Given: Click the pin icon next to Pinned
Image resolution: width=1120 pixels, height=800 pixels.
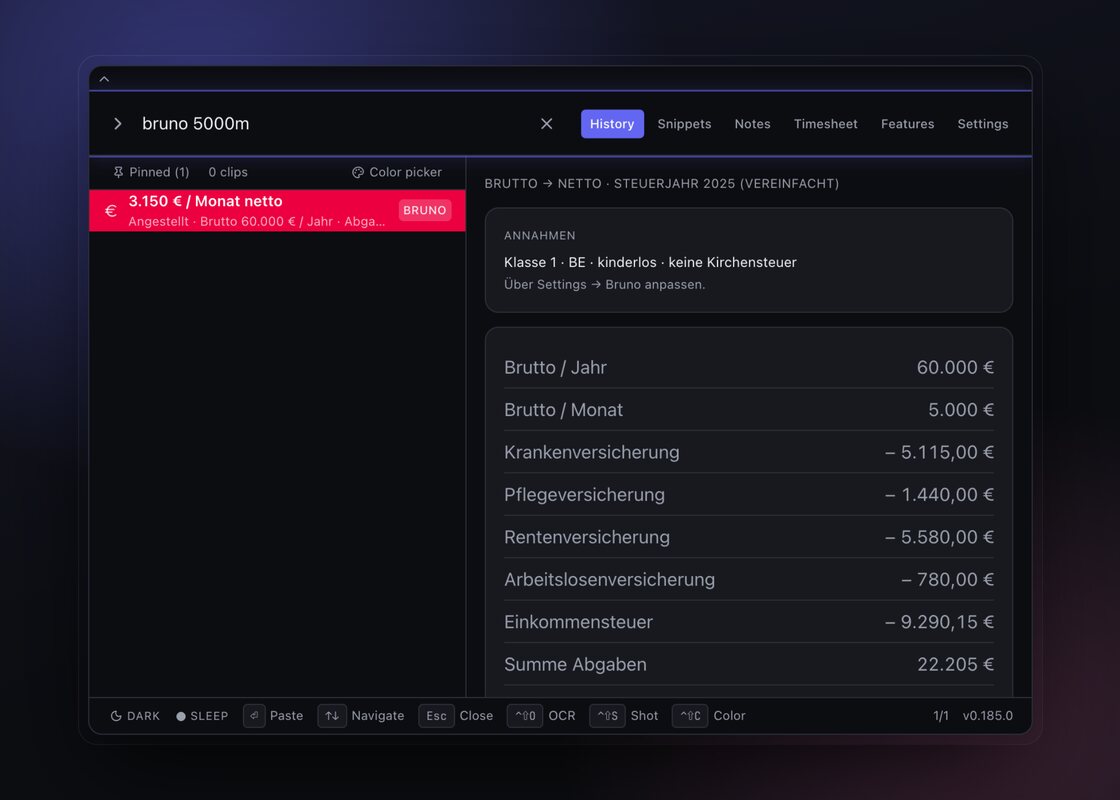Looking at the screenshot, I should tap(119, 172).
